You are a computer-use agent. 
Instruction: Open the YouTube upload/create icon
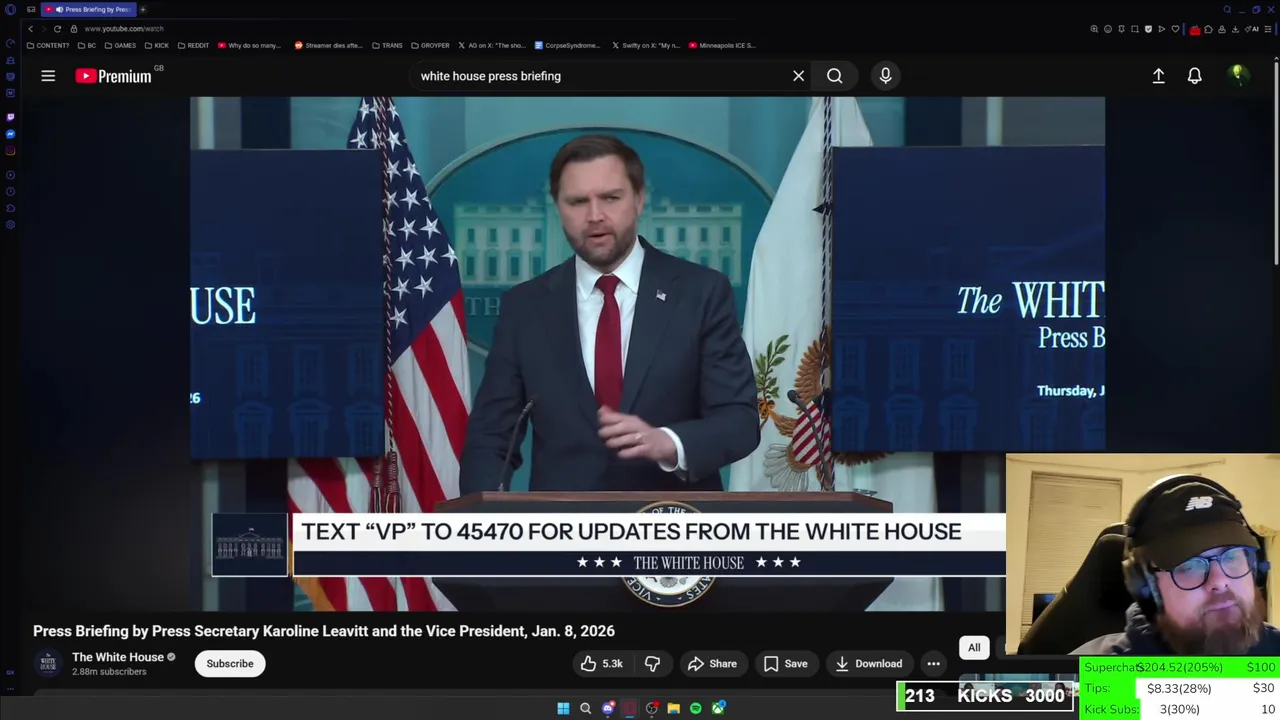[x=1158, y=76]
